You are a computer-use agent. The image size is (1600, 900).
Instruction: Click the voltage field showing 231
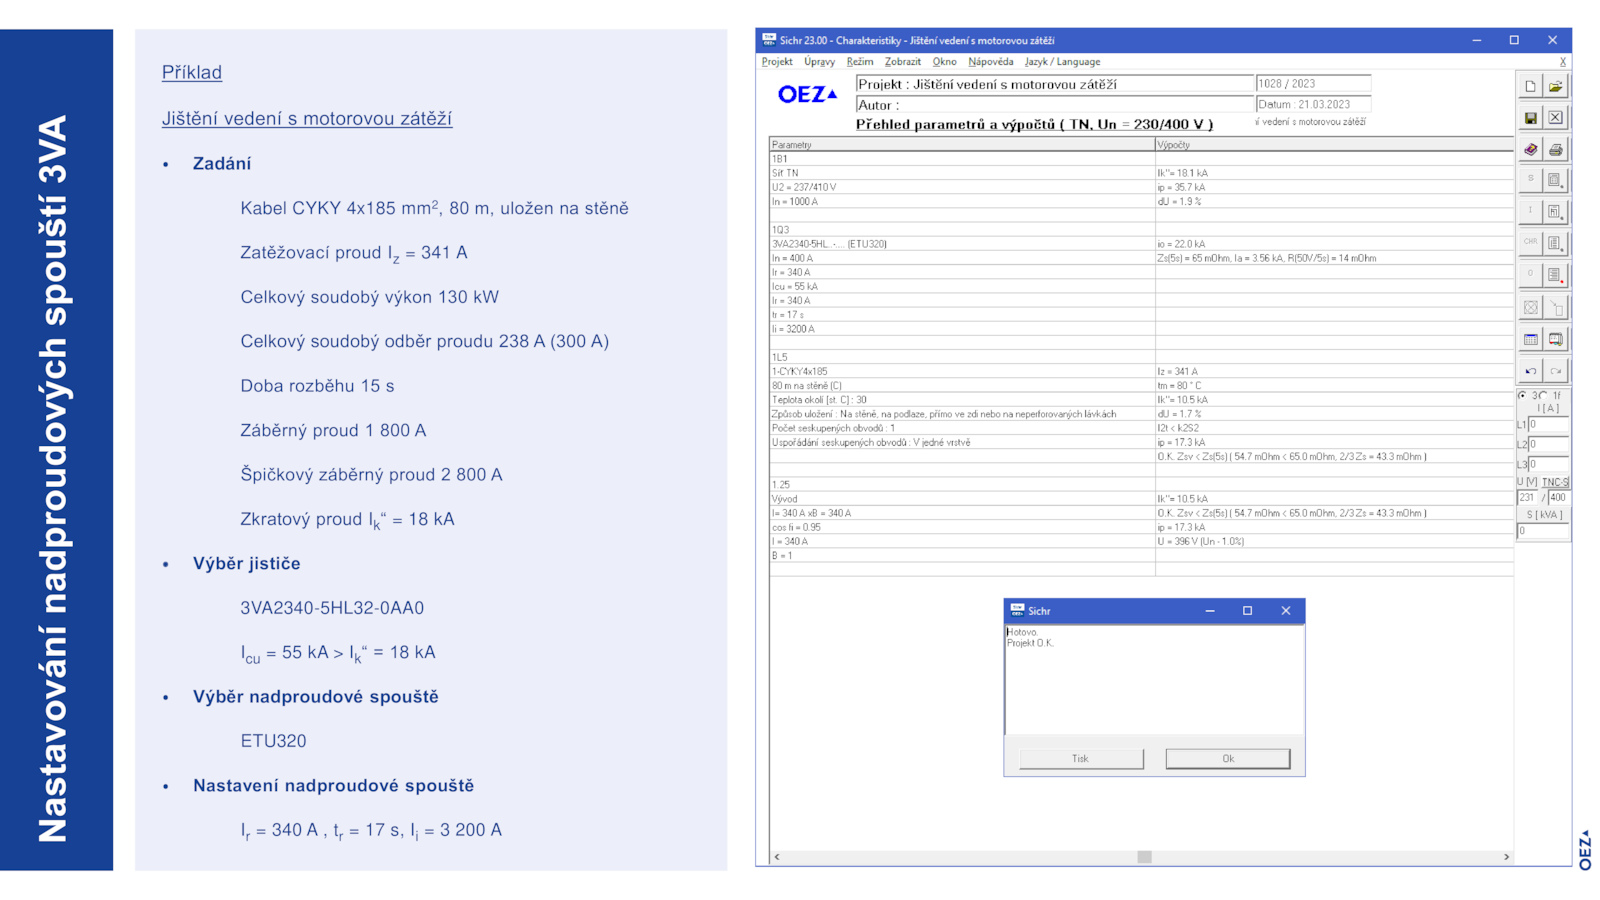click(x=1529, y=497)
